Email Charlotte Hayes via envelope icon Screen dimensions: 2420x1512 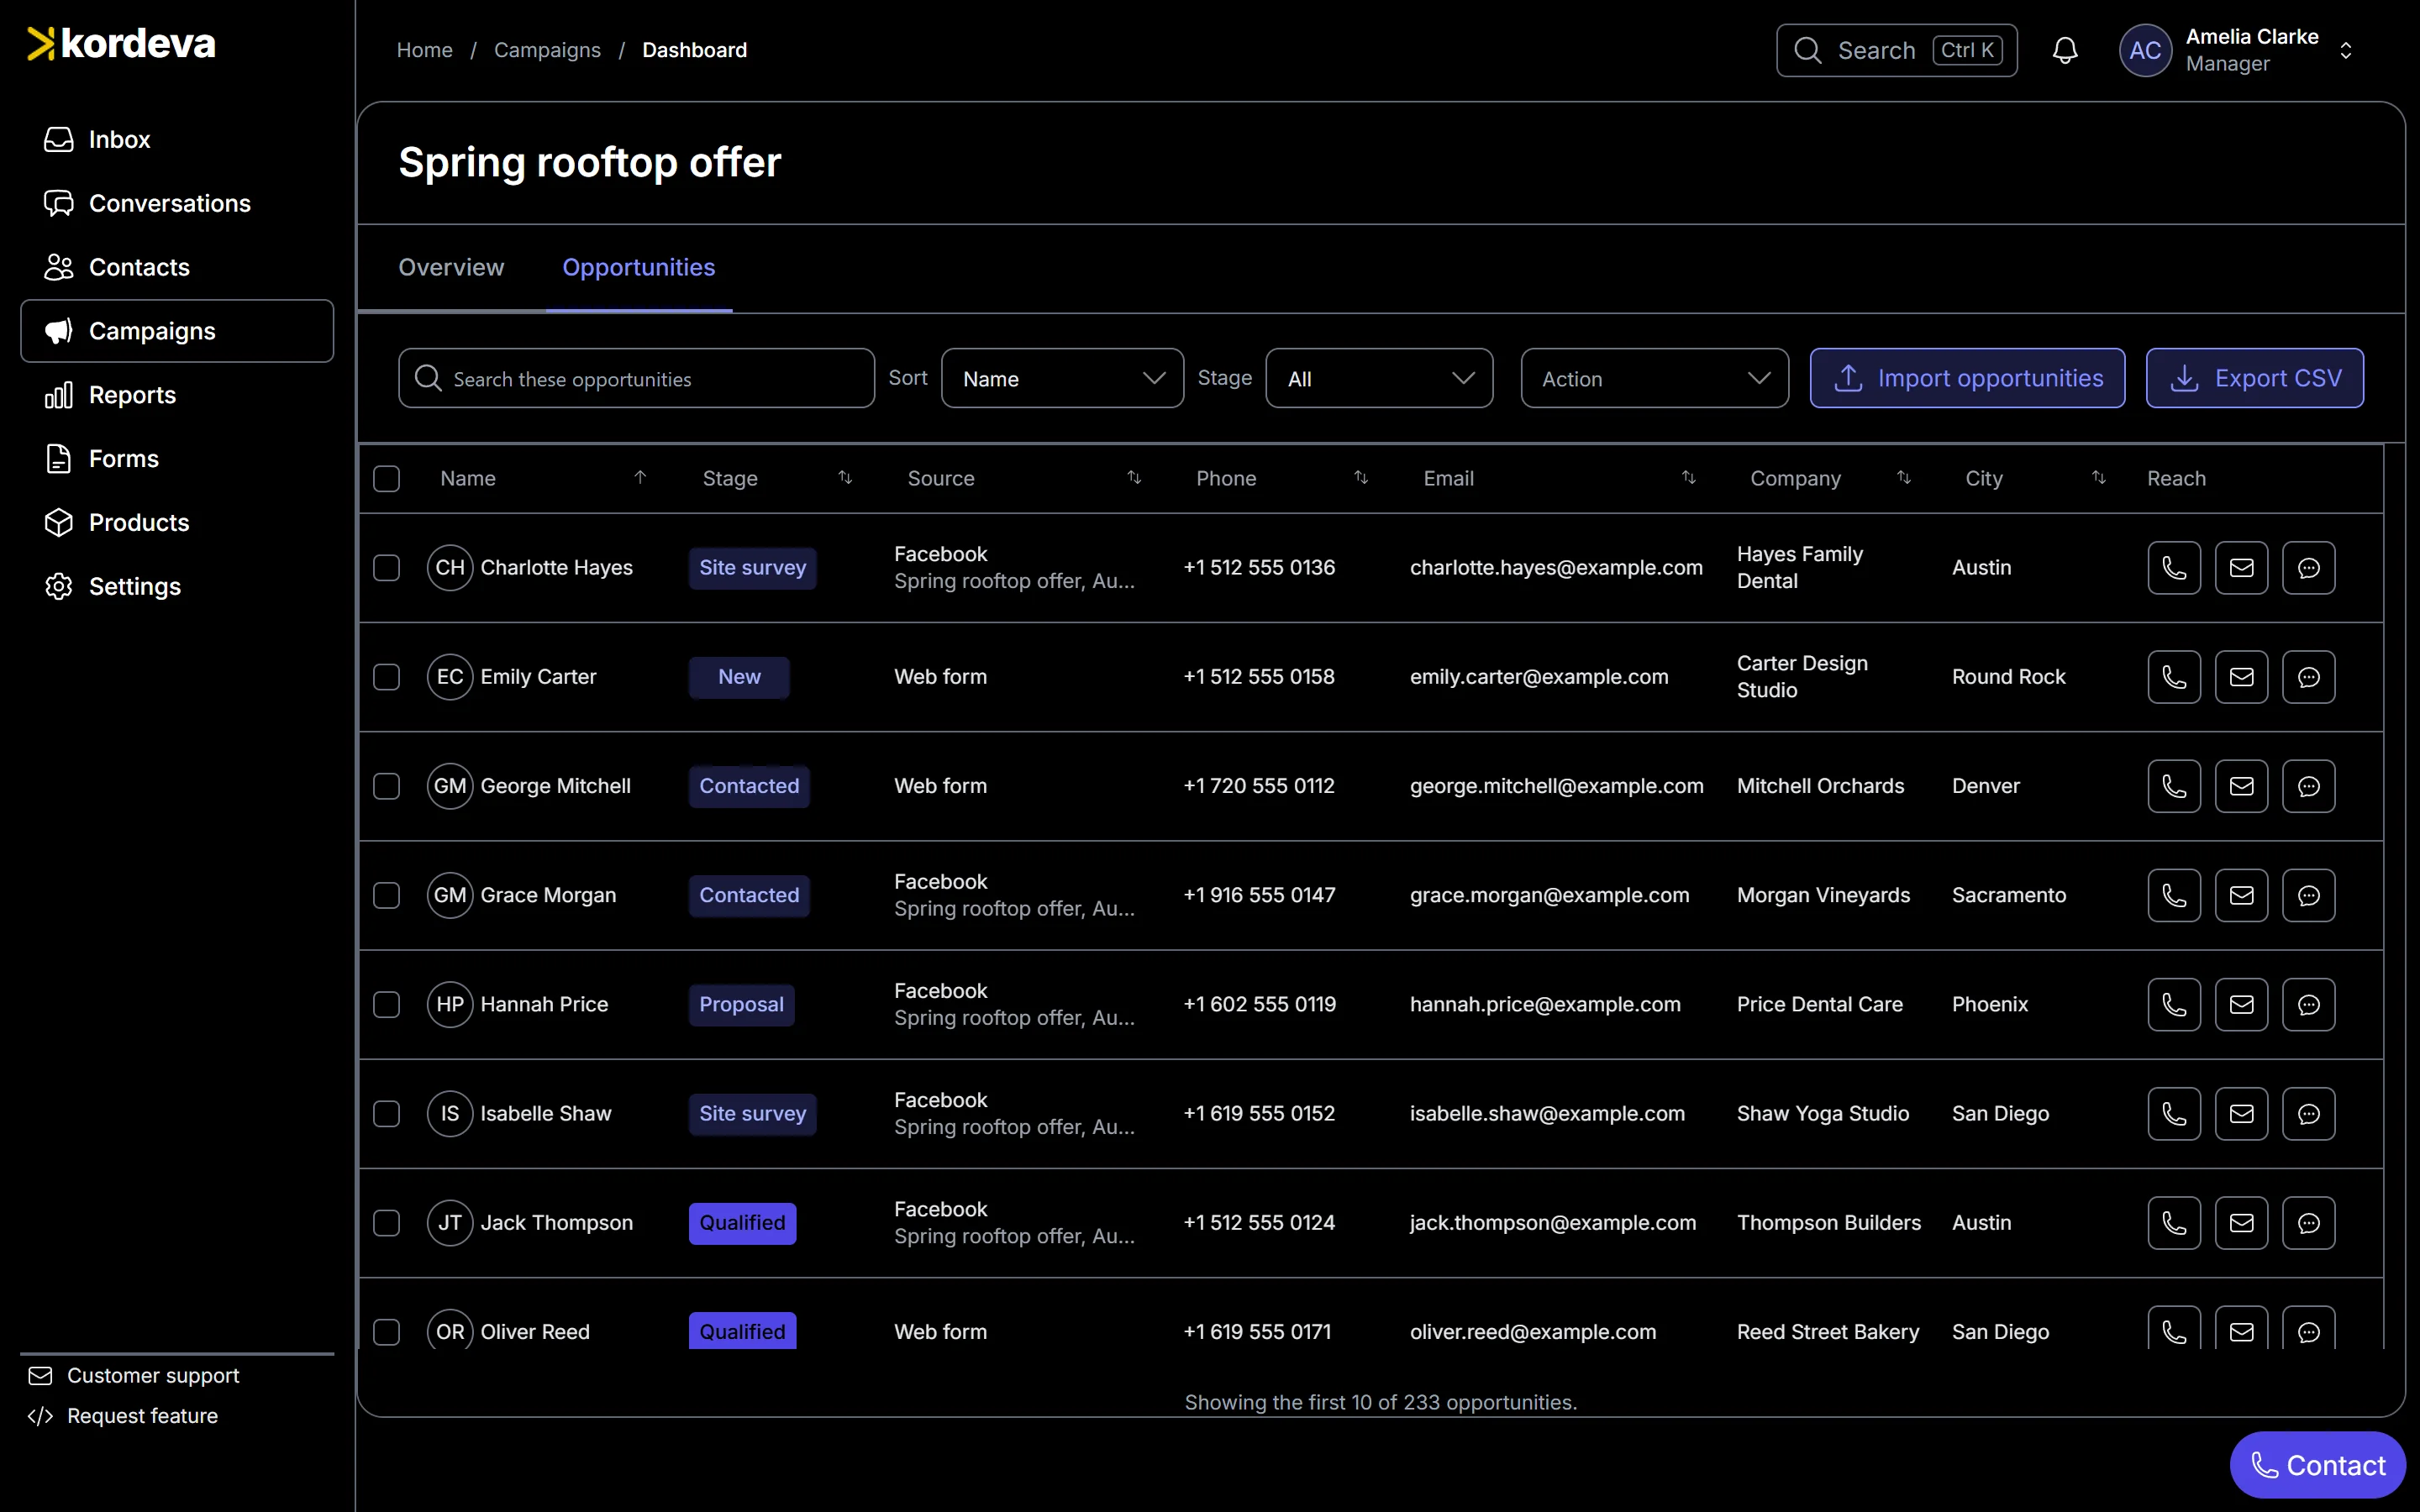(x=2241, y=568)
